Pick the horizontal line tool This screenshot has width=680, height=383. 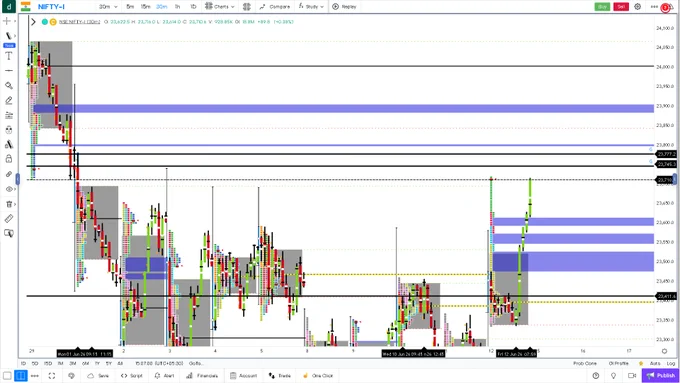click(8, 70)
